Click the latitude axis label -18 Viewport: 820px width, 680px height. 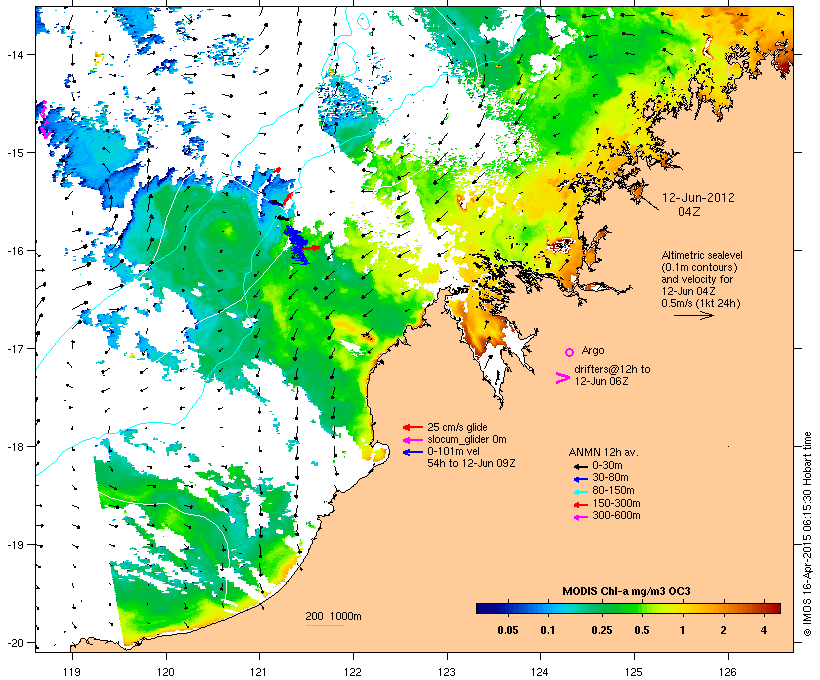pyautogui.click(x=14, y=447)
